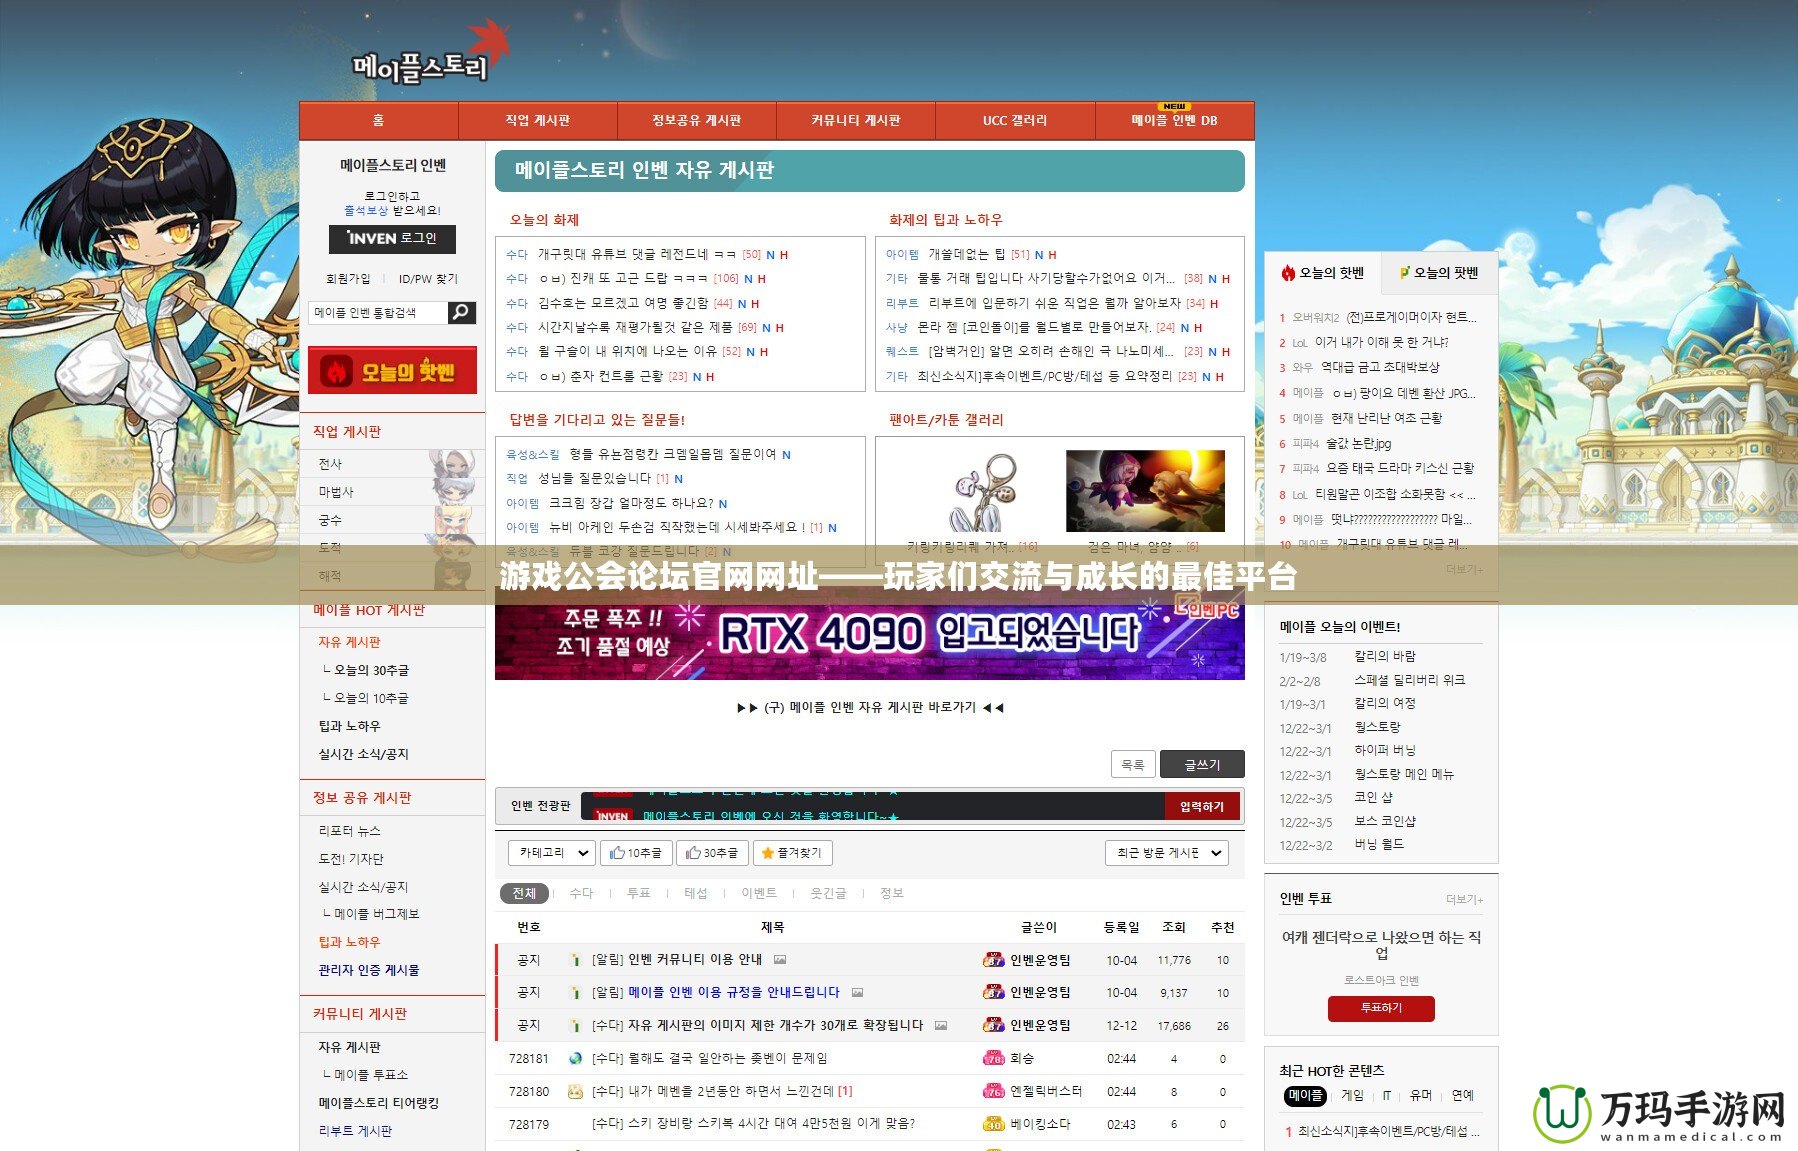Click the character icon on post 728180

coord(575,1091)
